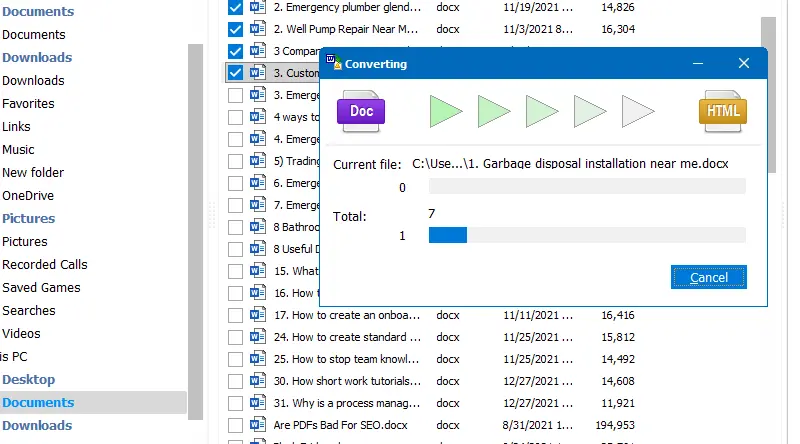Collapse the Downloads group header at top
The image size is (800, 444).
pos(36,57)
